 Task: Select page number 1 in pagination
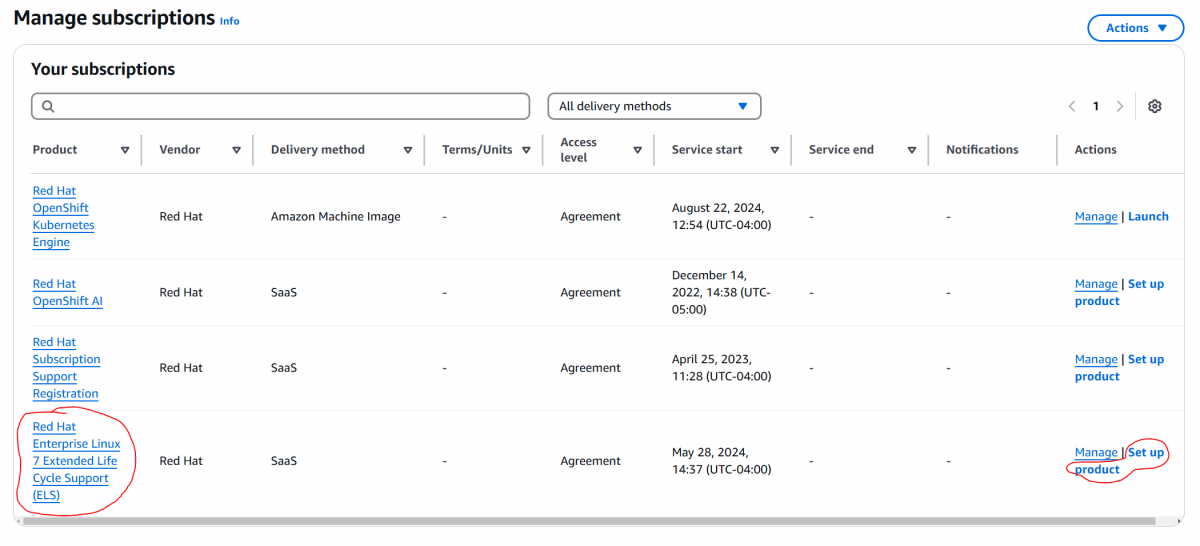point(1096,106)
